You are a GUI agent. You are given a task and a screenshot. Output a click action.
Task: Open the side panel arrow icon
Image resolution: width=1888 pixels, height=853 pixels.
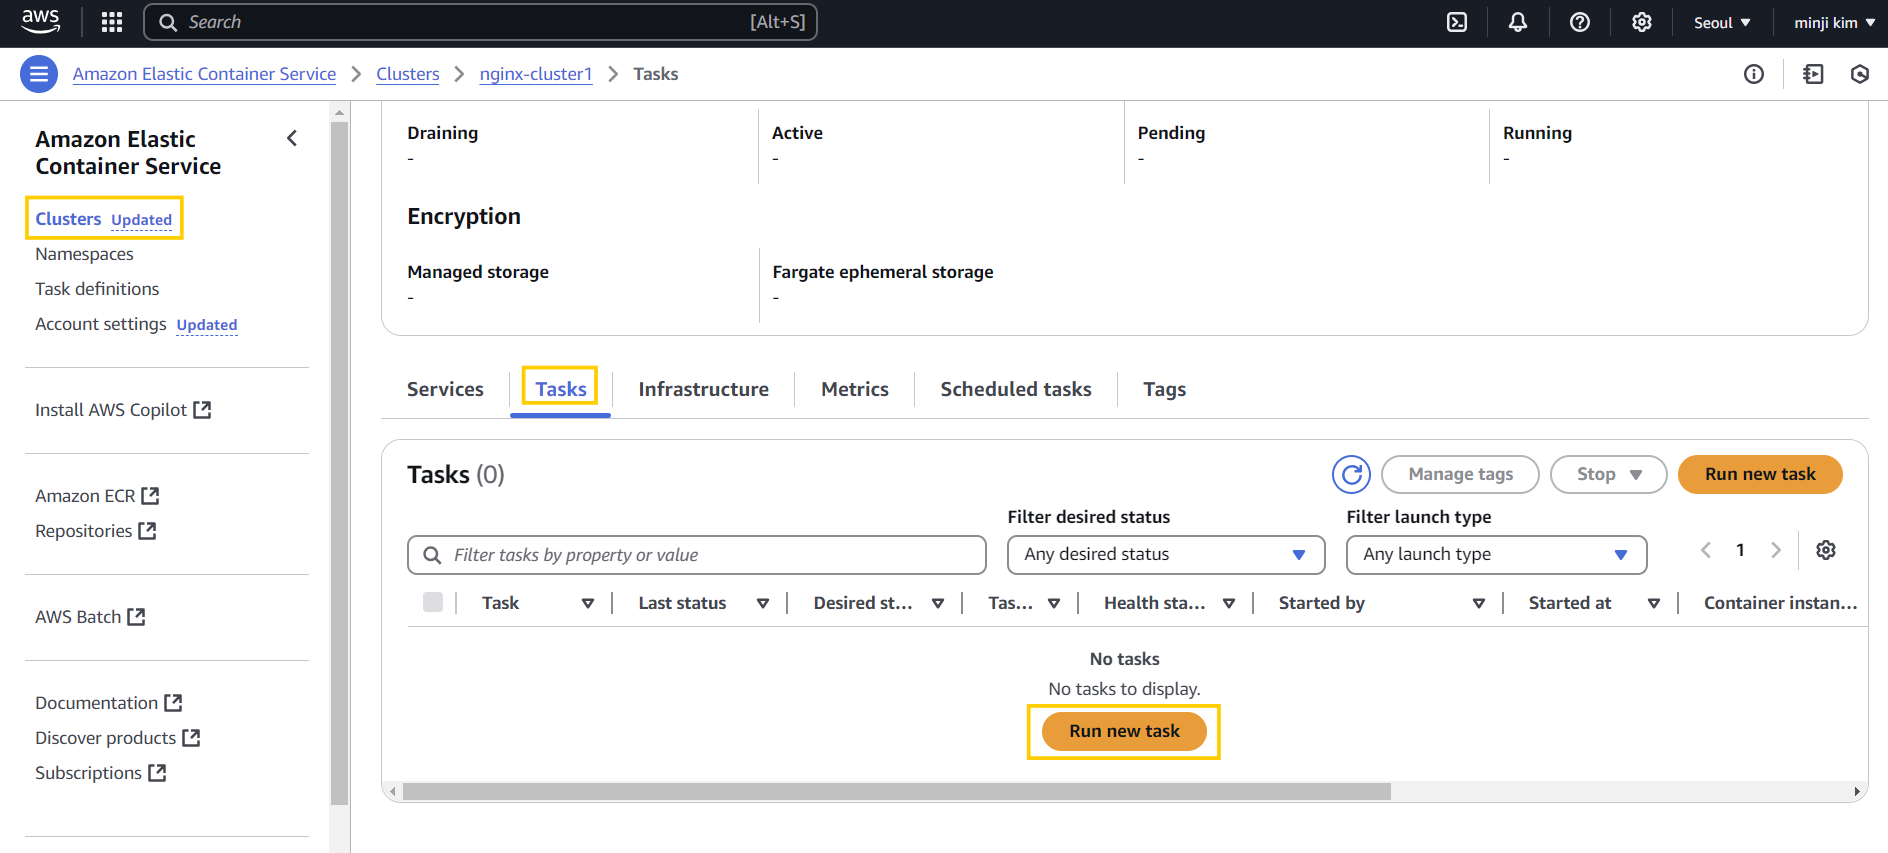tap(1813, 74)
